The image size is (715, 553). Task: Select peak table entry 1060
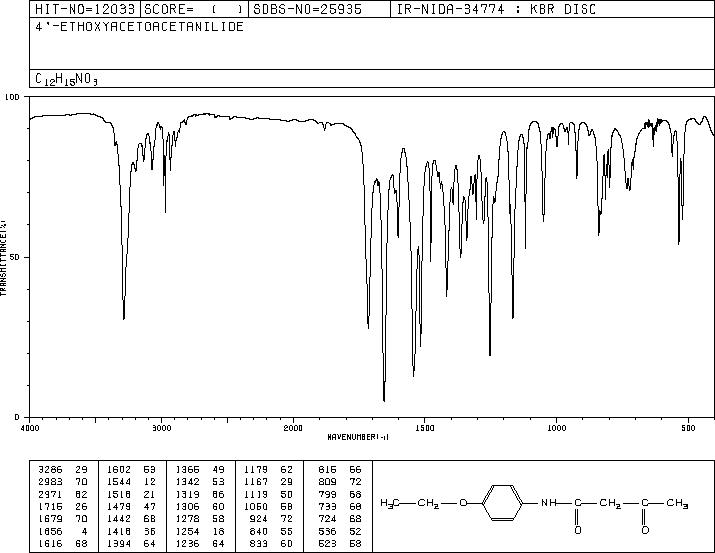tap(256, 506)
